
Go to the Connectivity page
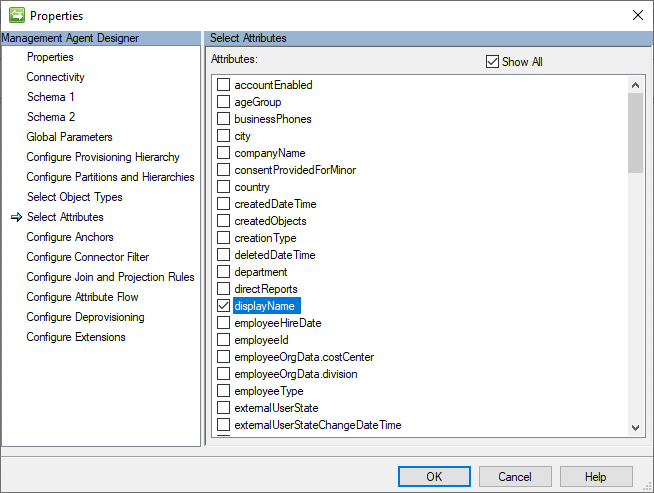pos(55,77)
